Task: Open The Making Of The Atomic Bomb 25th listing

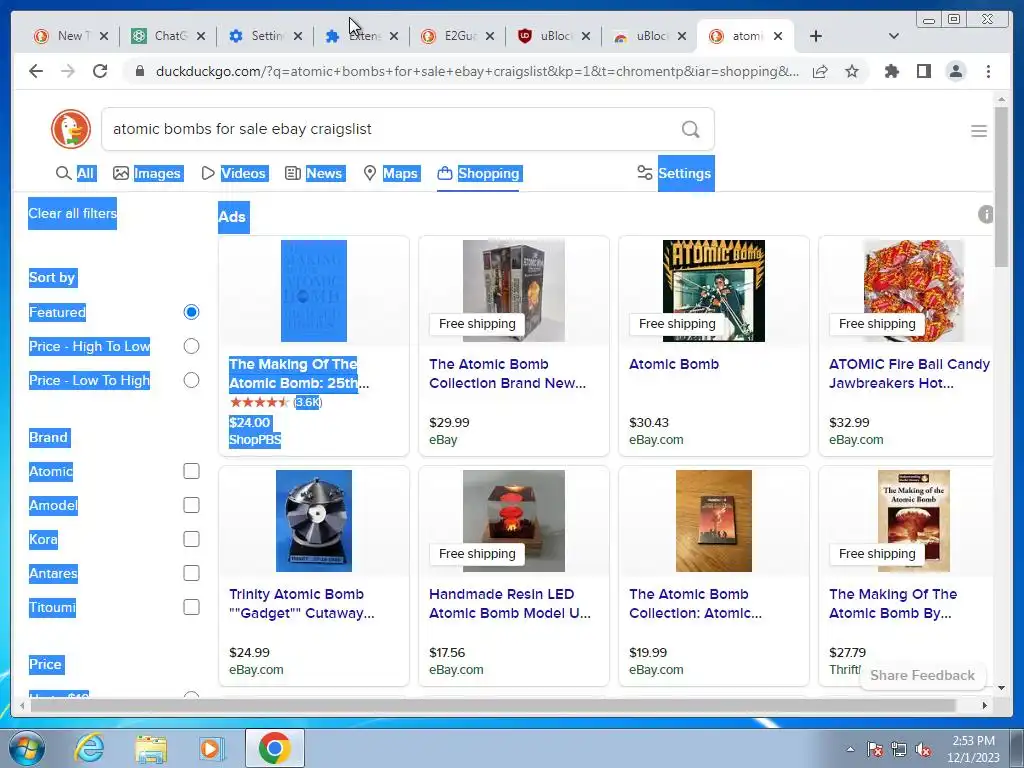Action: point(298,374)
